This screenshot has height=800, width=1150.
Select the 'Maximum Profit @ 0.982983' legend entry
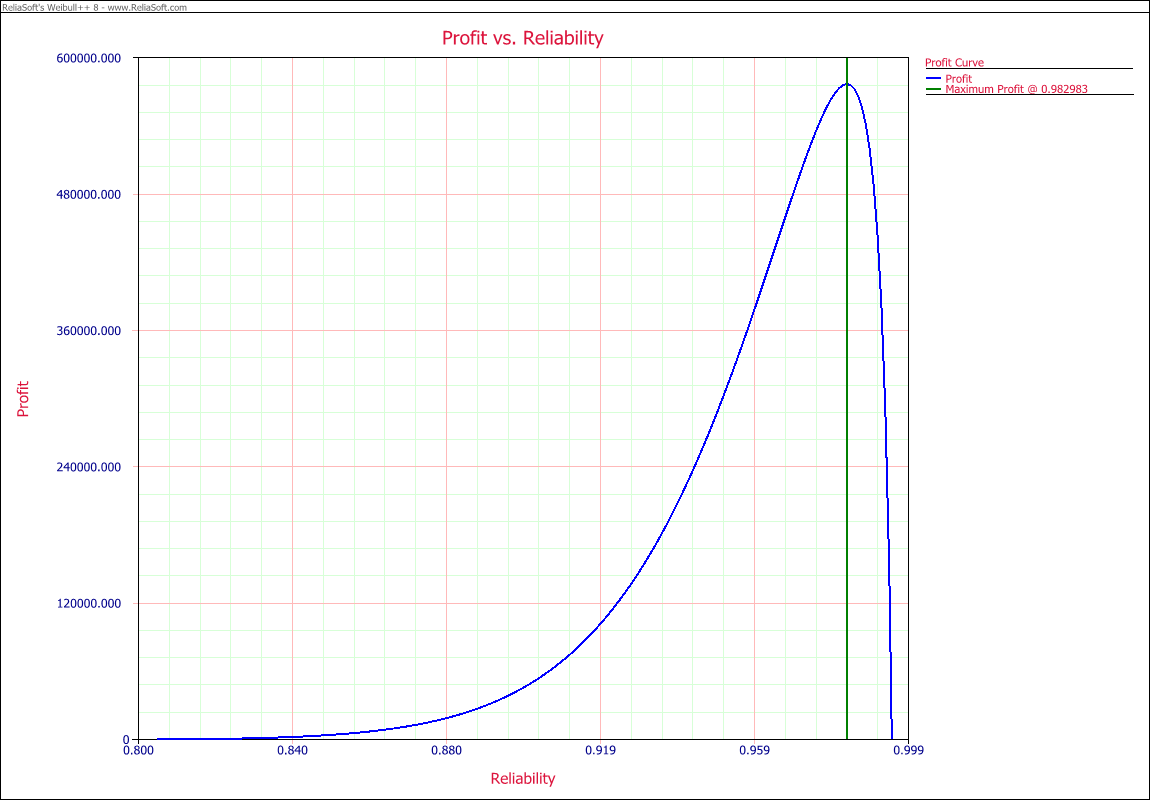pos(1016,89)
